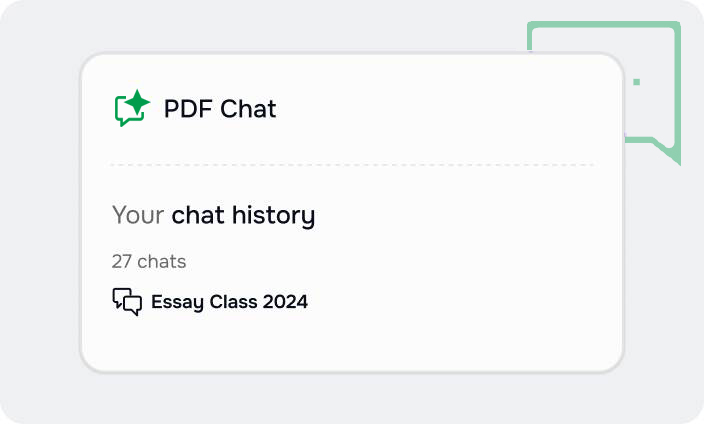Select the "Your chat history" heading
This screenshot has height=424, width=704.
click(x=213, y=215)
